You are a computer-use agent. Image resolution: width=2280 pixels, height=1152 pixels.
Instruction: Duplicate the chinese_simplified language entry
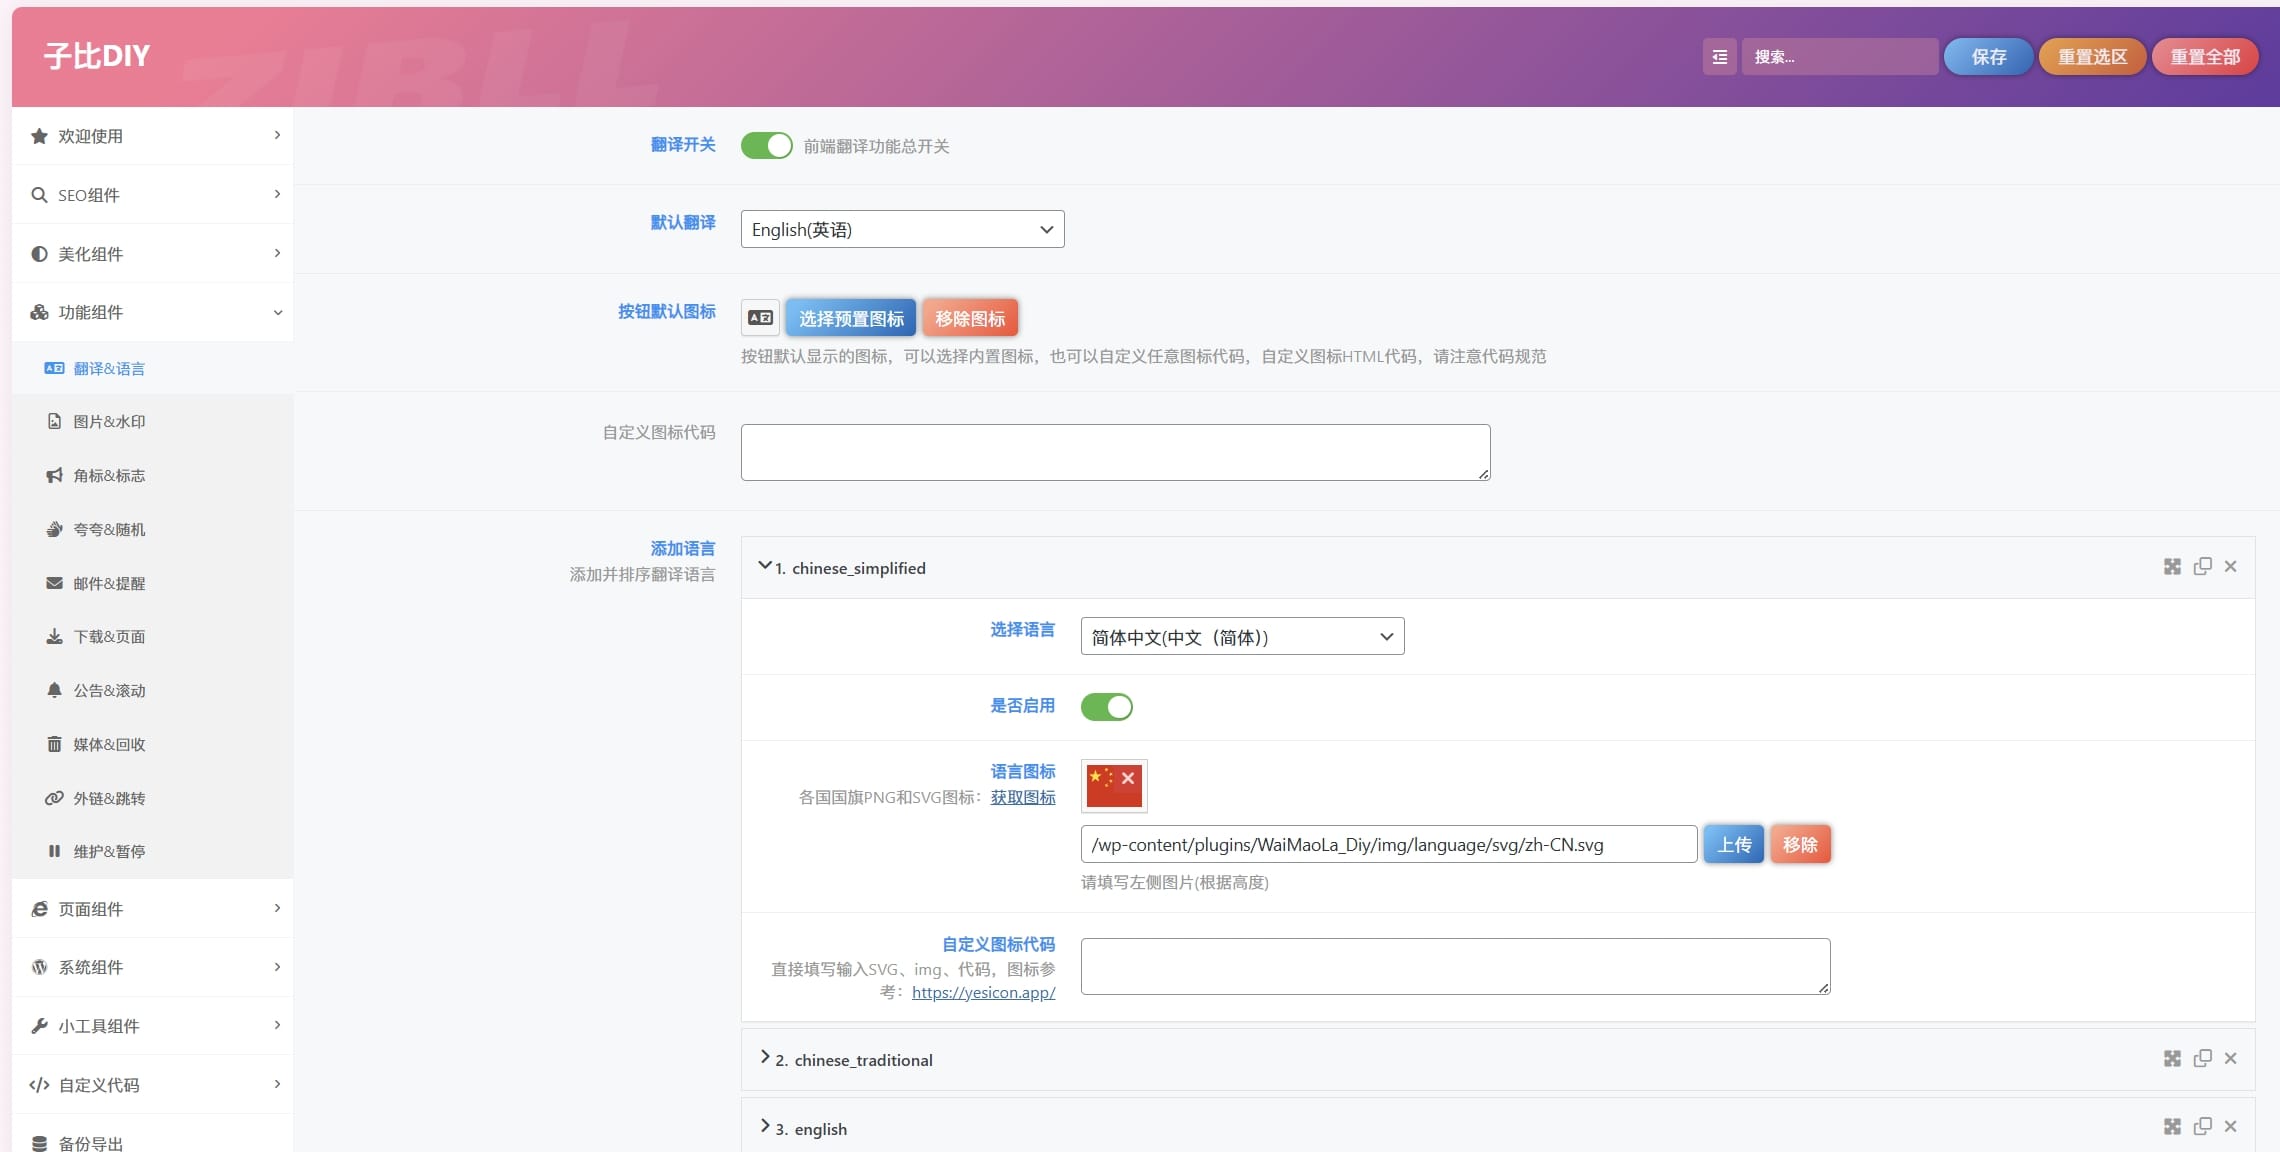point(2202,567)
